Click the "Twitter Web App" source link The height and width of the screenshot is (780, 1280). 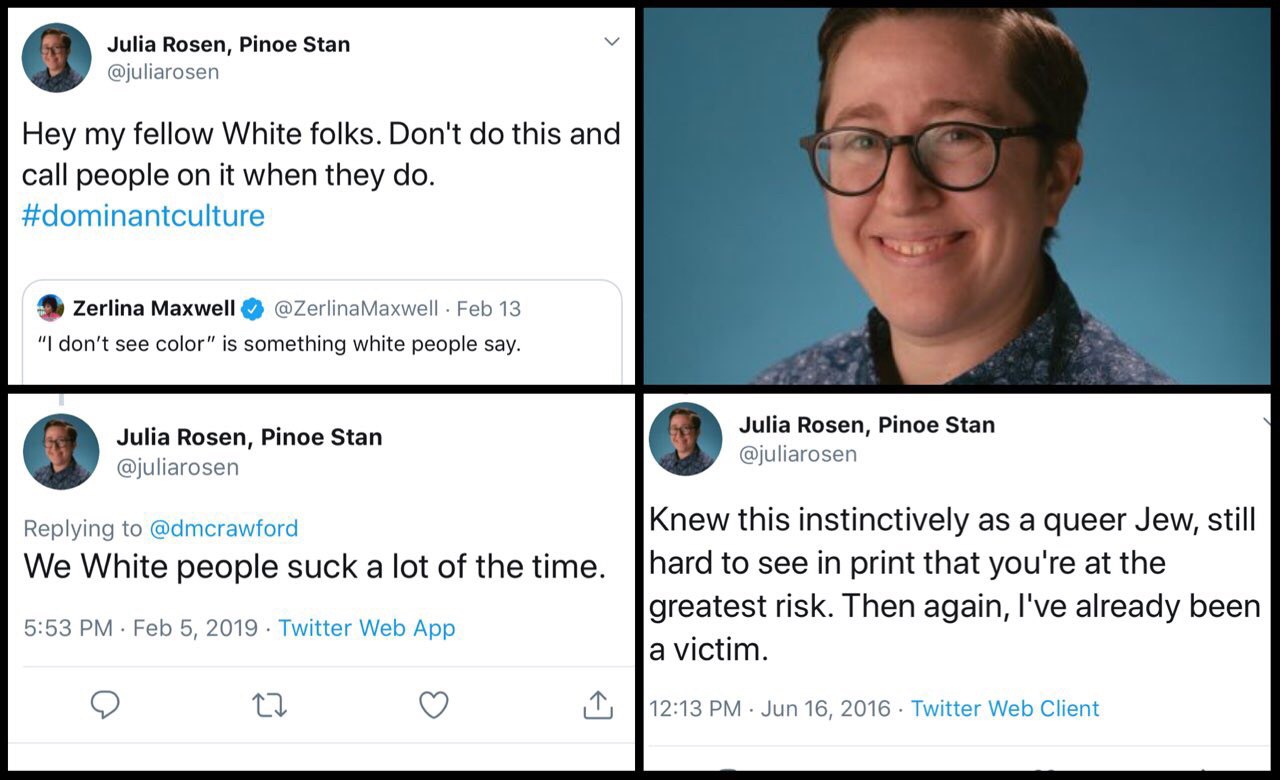(x=366, y=628)
